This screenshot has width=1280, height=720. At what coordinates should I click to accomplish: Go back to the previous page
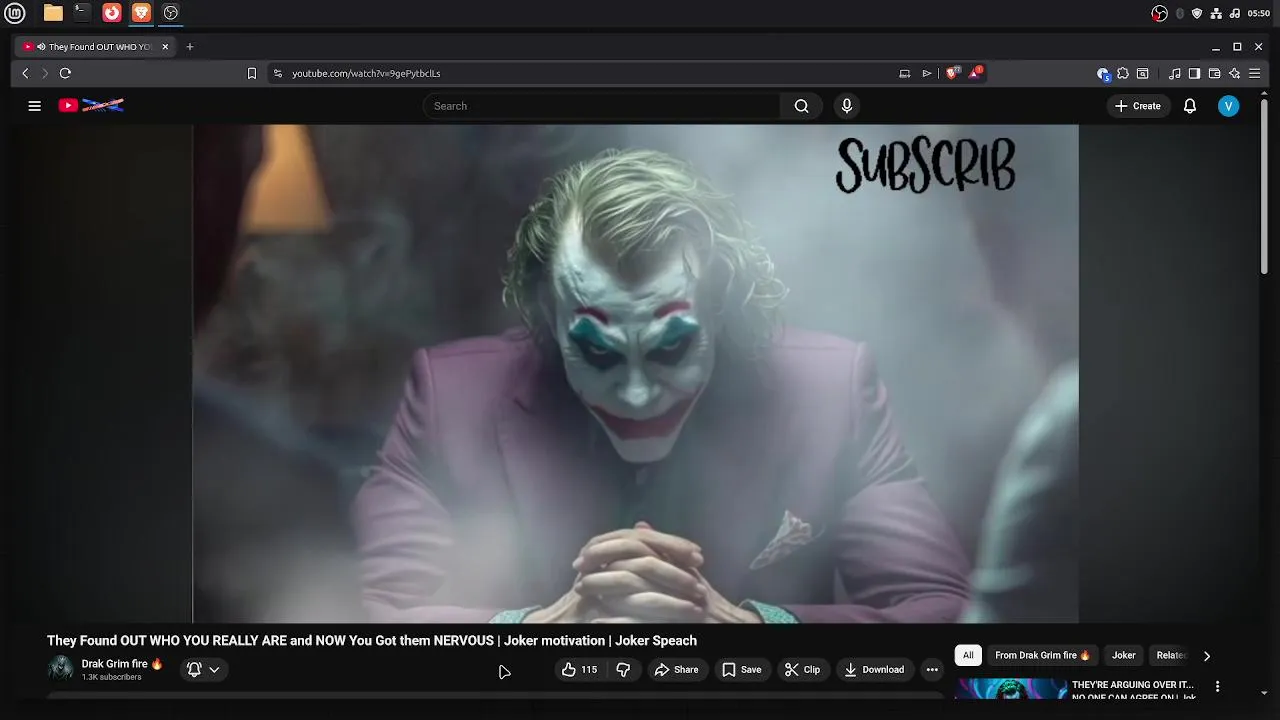coord(26,73)
